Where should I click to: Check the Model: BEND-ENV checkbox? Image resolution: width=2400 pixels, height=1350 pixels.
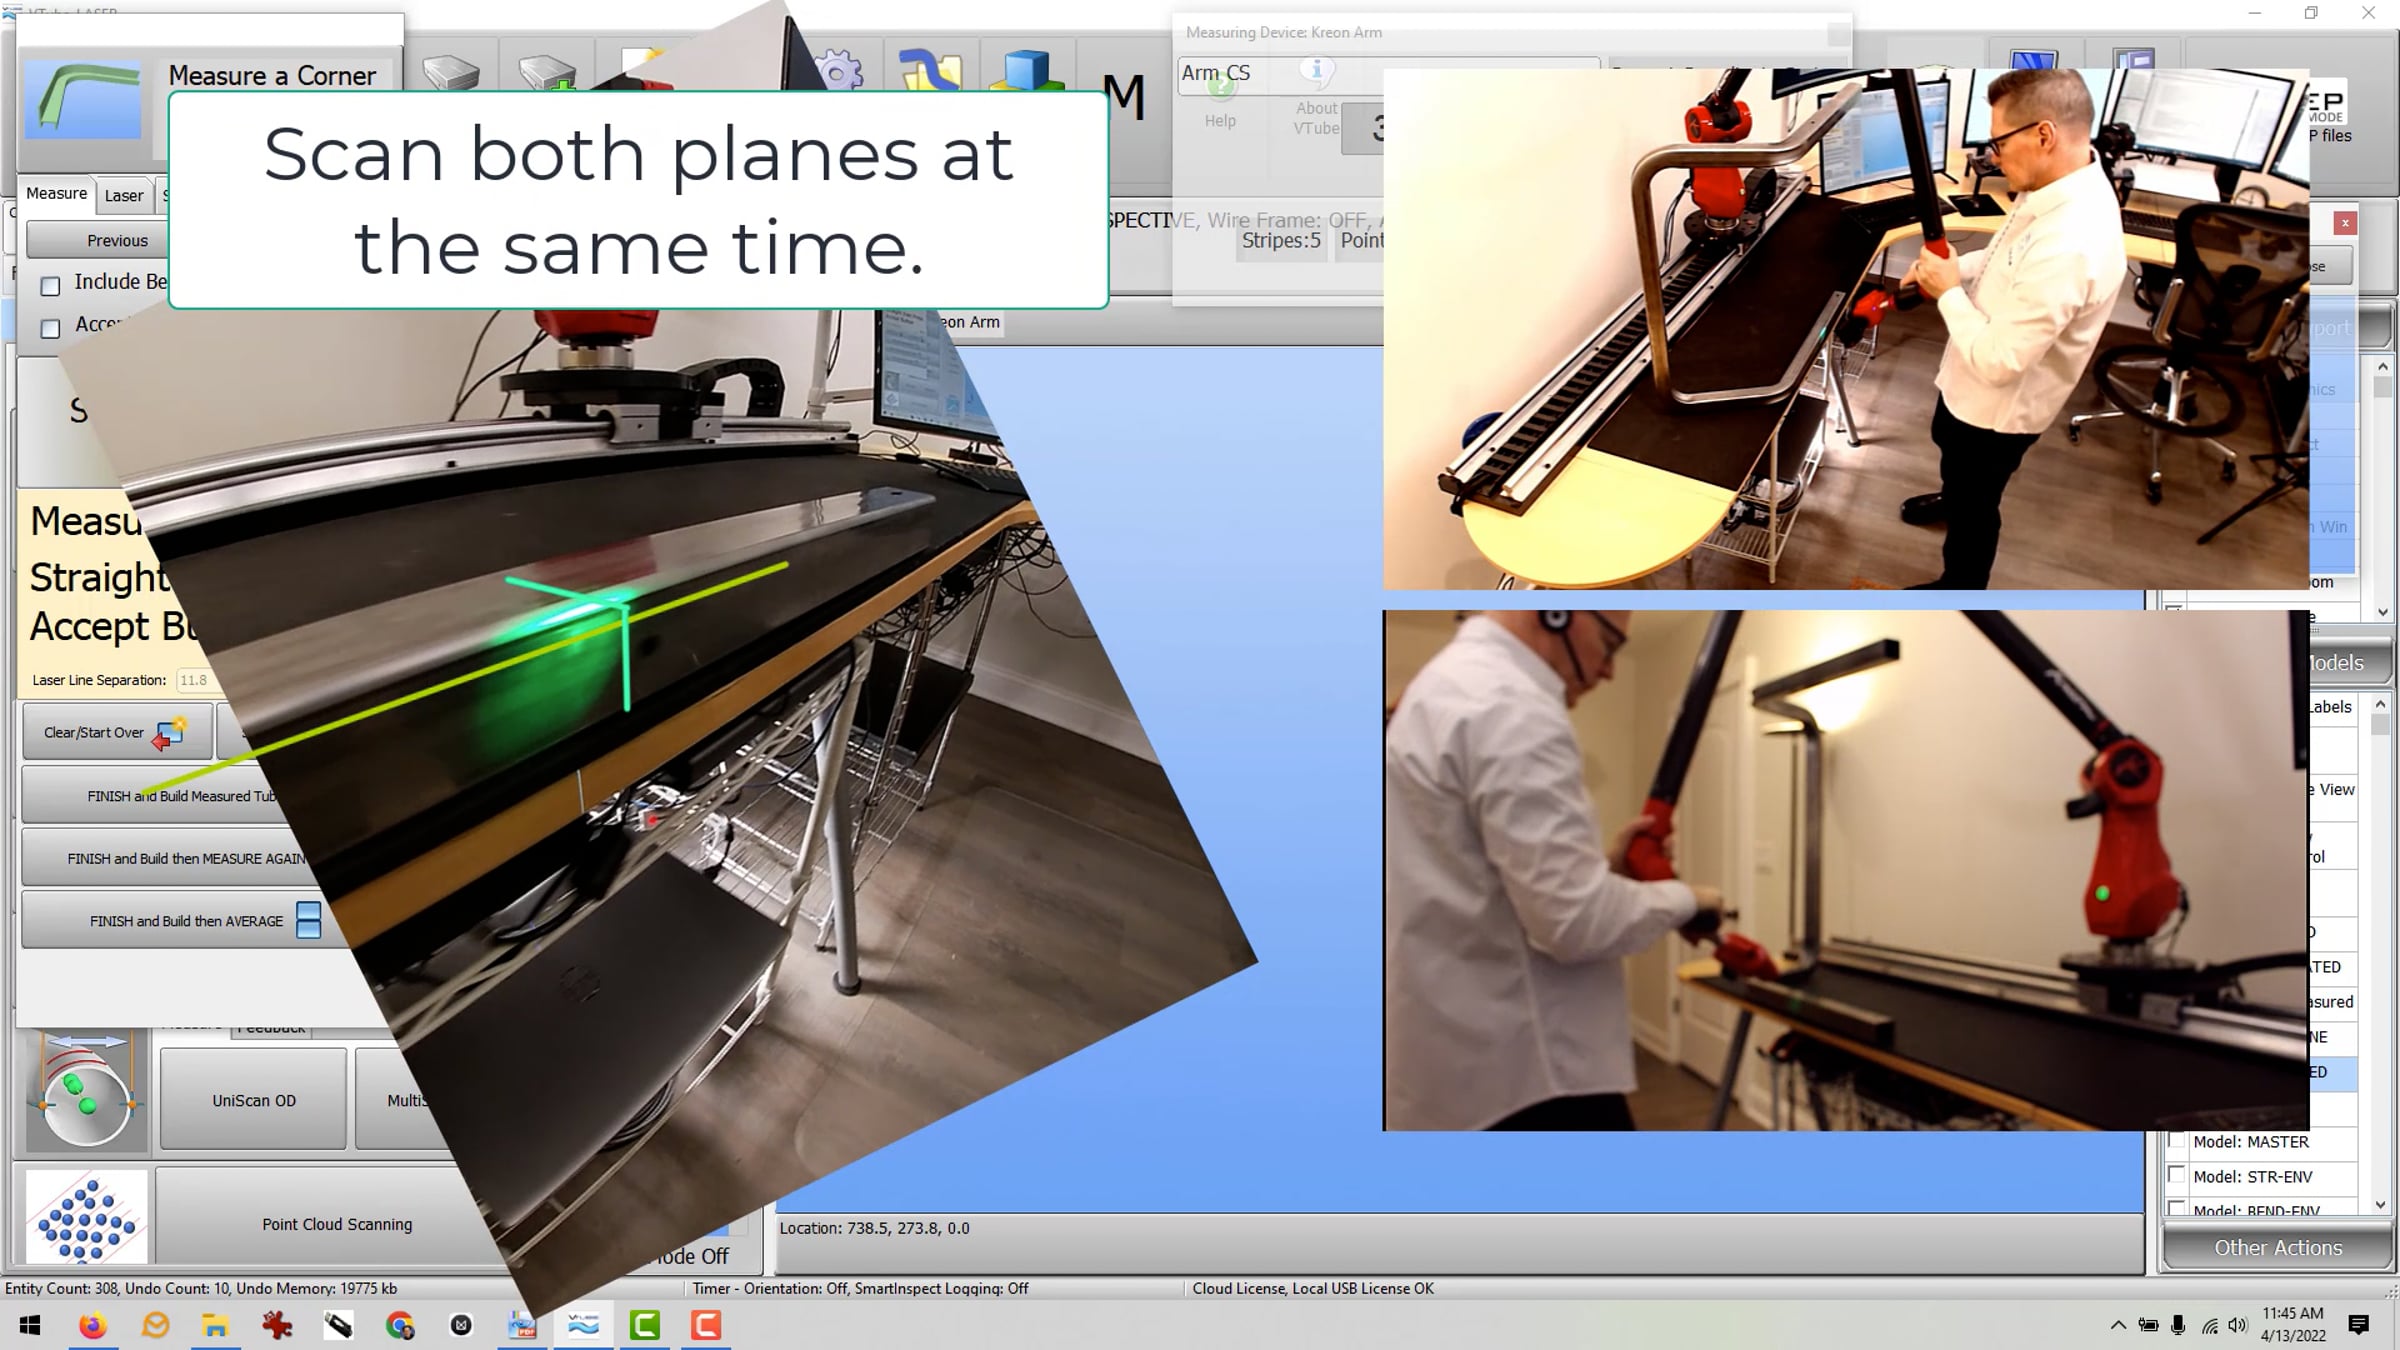[2176, 1208]
